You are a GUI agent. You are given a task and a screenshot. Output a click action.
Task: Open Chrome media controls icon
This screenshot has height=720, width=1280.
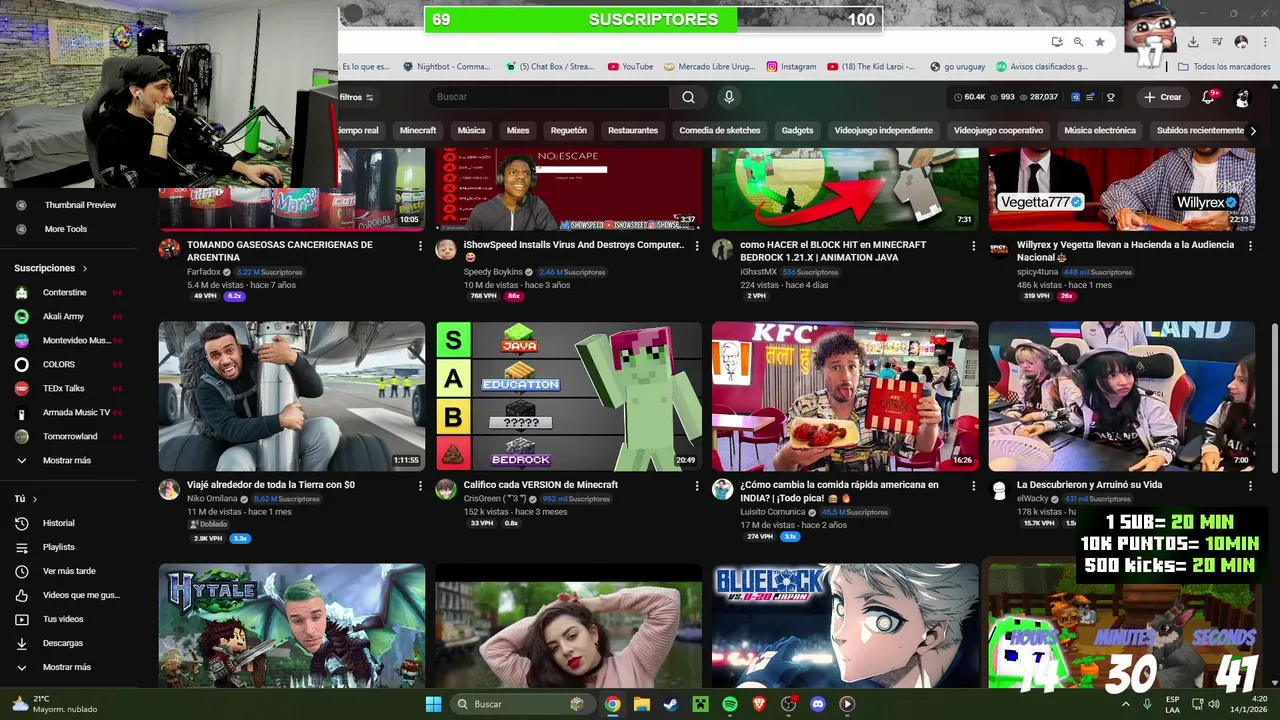point(1217,42)
